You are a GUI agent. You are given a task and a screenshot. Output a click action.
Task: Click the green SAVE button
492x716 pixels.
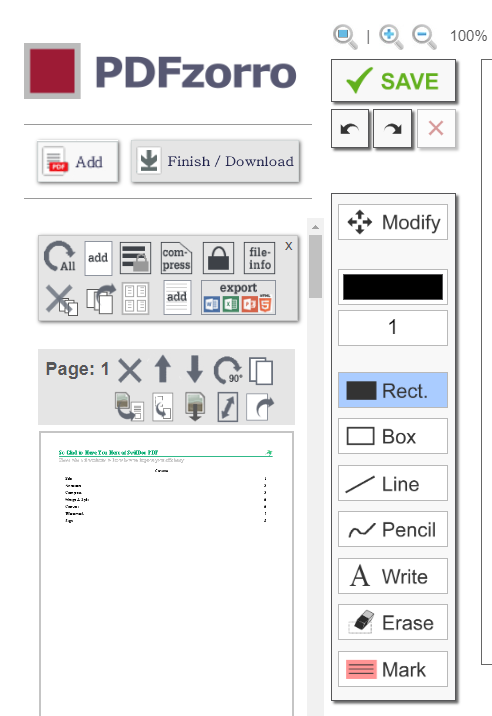pyautogui.click(x=393, y=81)
